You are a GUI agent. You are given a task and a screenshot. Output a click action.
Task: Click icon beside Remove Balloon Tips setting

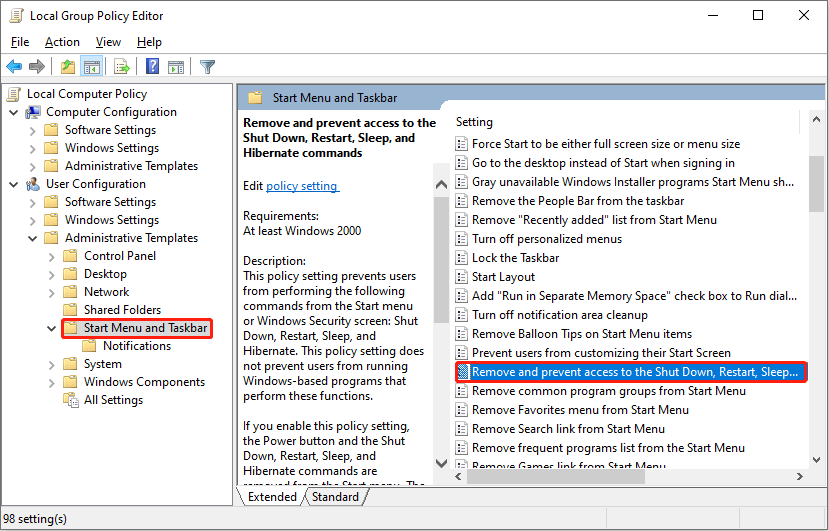[462, 334]
